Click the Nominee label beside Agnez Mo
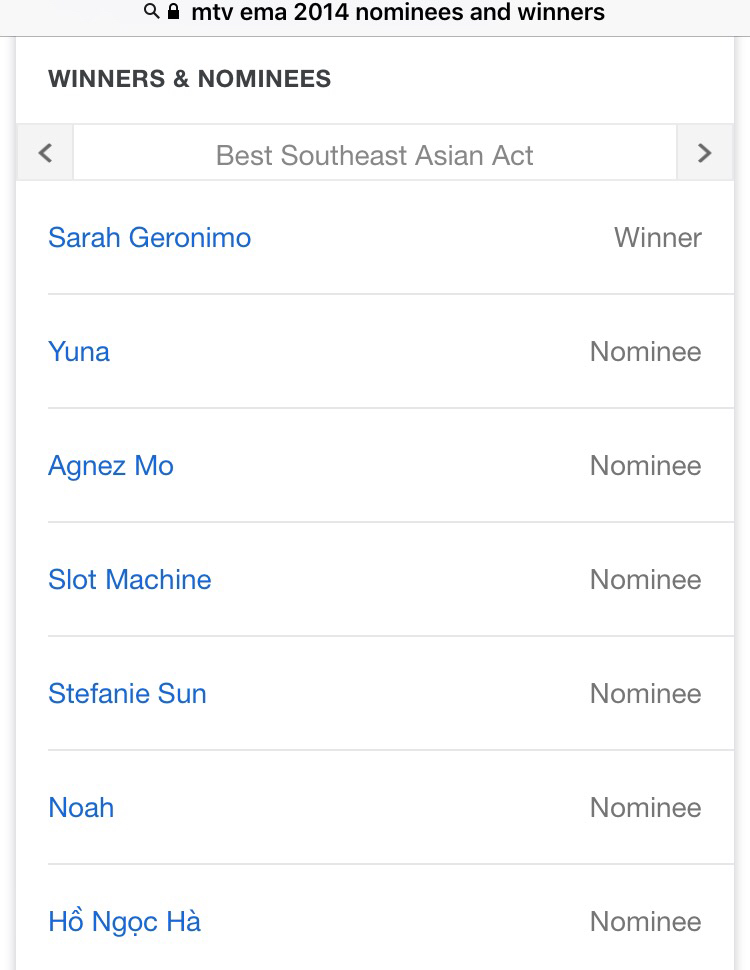The width and height of the screenshot is (750, 970). (646, 466)
